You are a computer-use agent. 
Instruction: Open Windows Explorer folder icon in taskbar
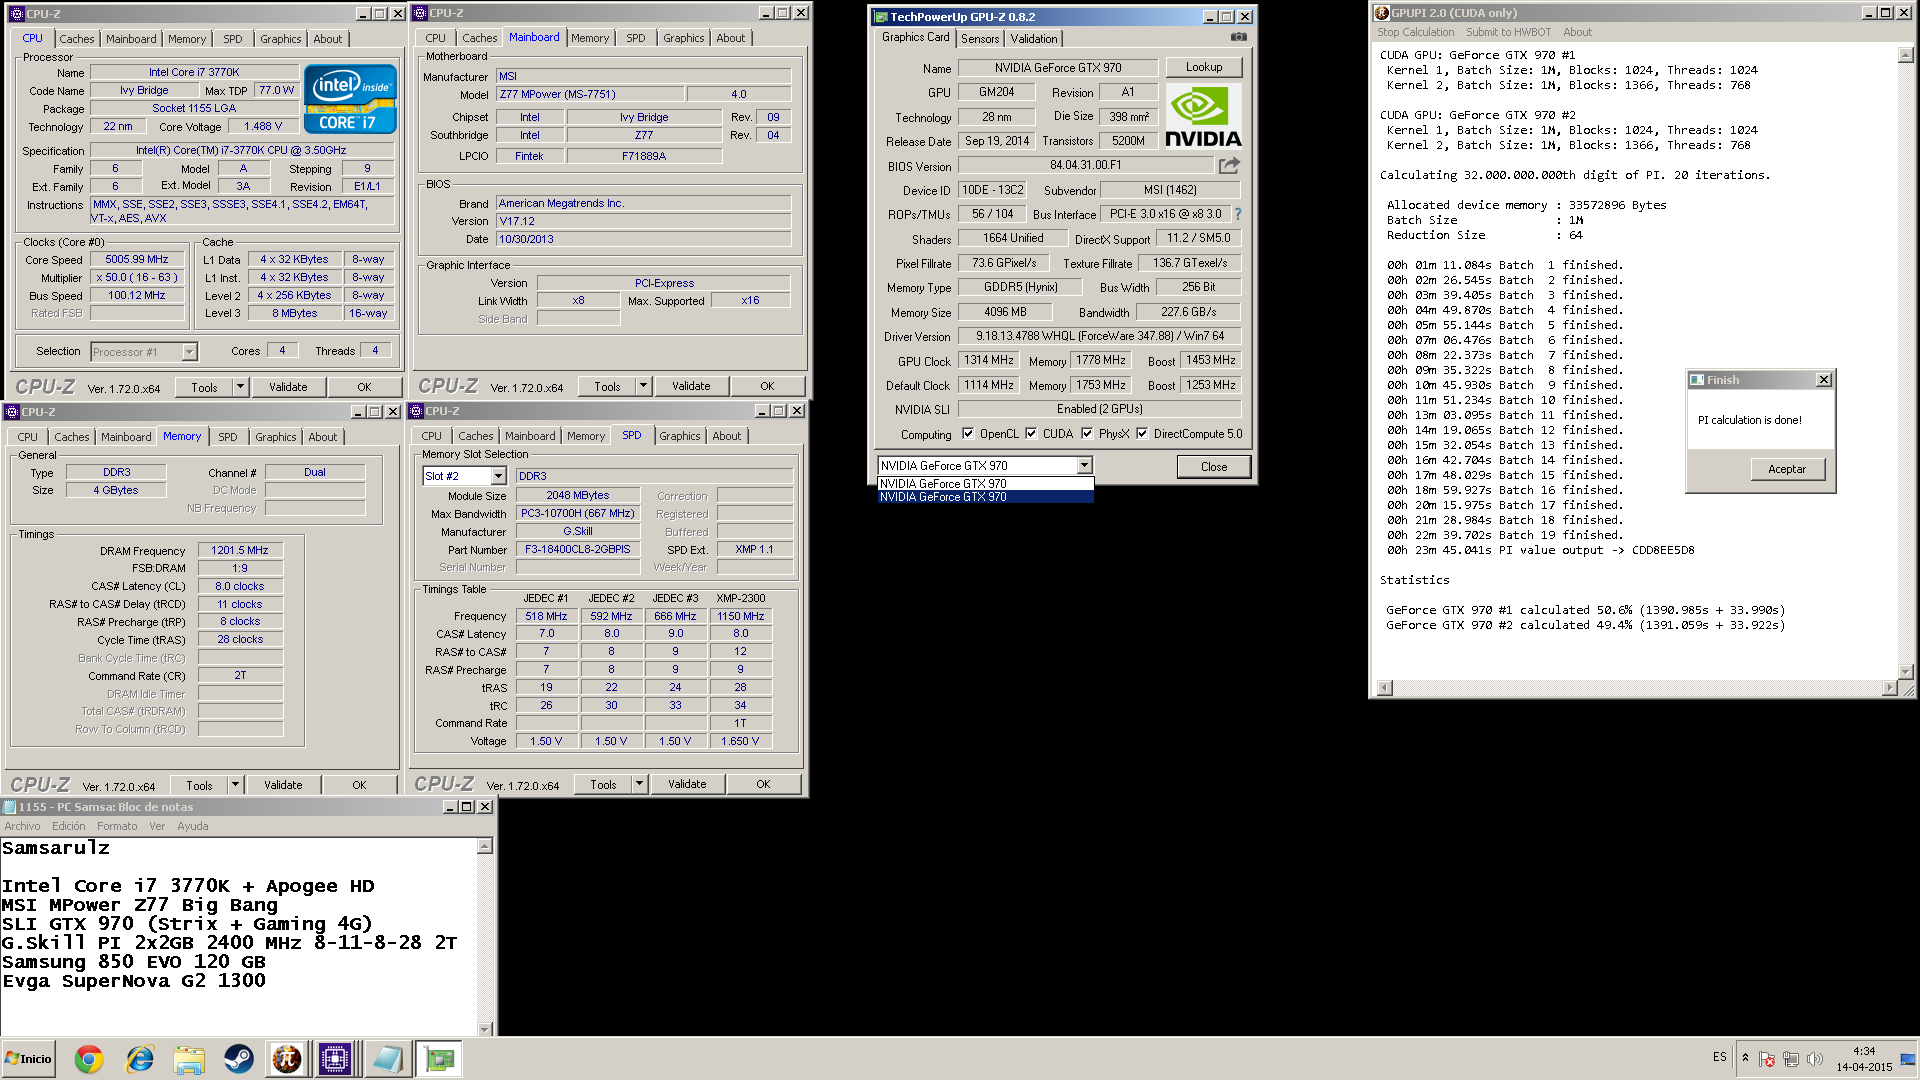[x=188, y=1059]
